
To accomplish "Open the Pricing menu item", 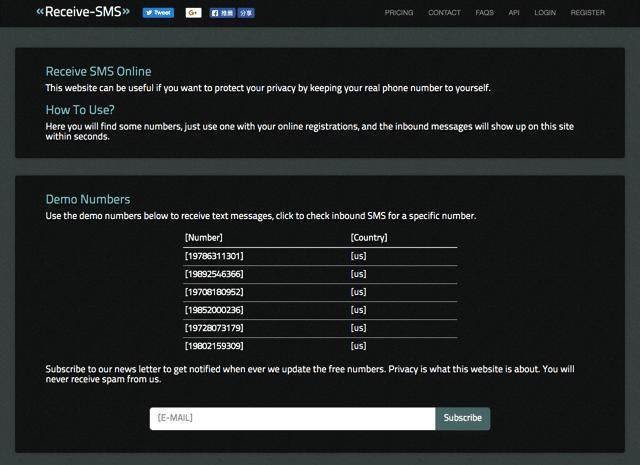I will tap(399, 13).
